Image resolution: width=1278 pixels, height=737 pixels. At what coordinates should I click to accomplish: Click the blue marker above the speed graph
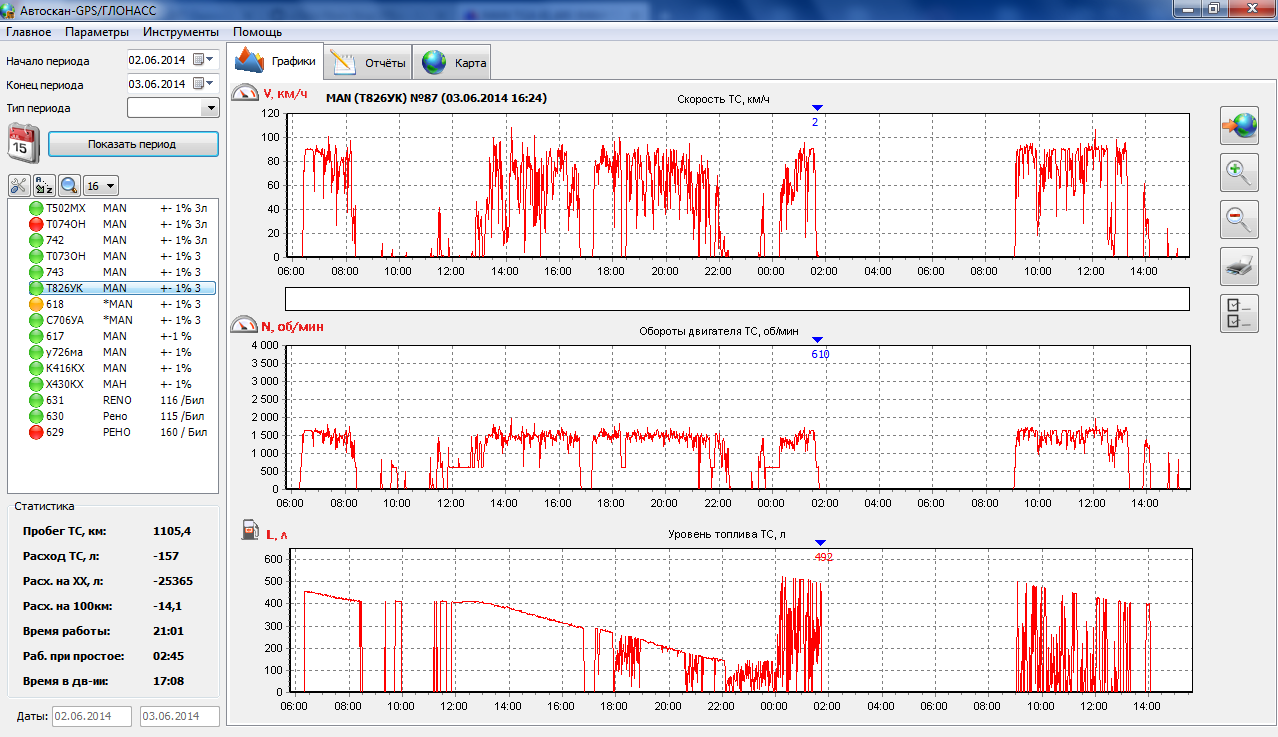point(817,108)
